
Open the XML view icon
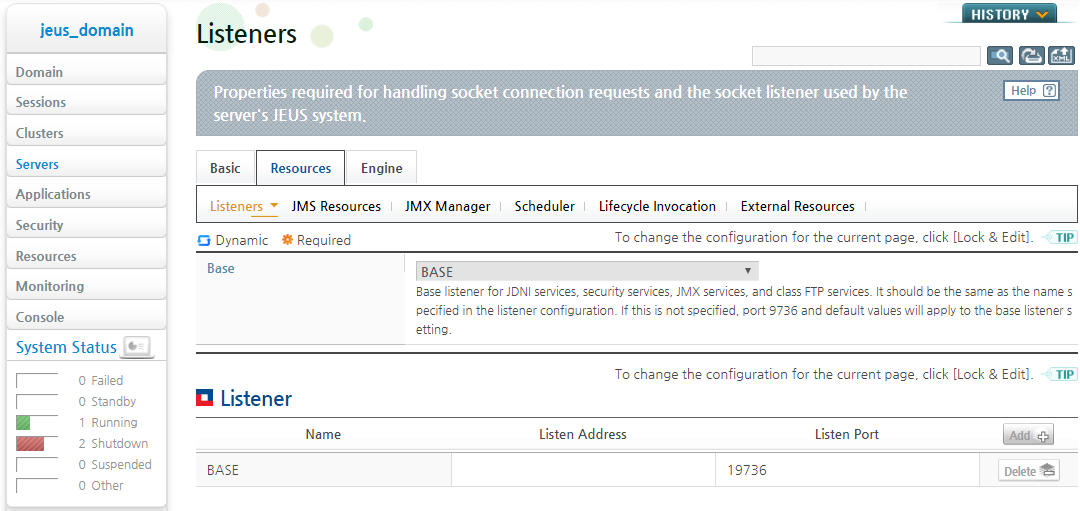[1061, 56]
